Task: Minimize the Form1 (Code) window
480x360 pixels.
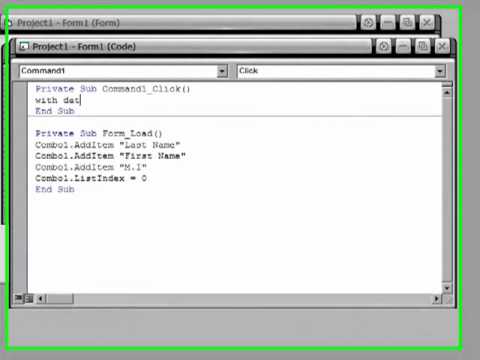Action: coord(403,46)
